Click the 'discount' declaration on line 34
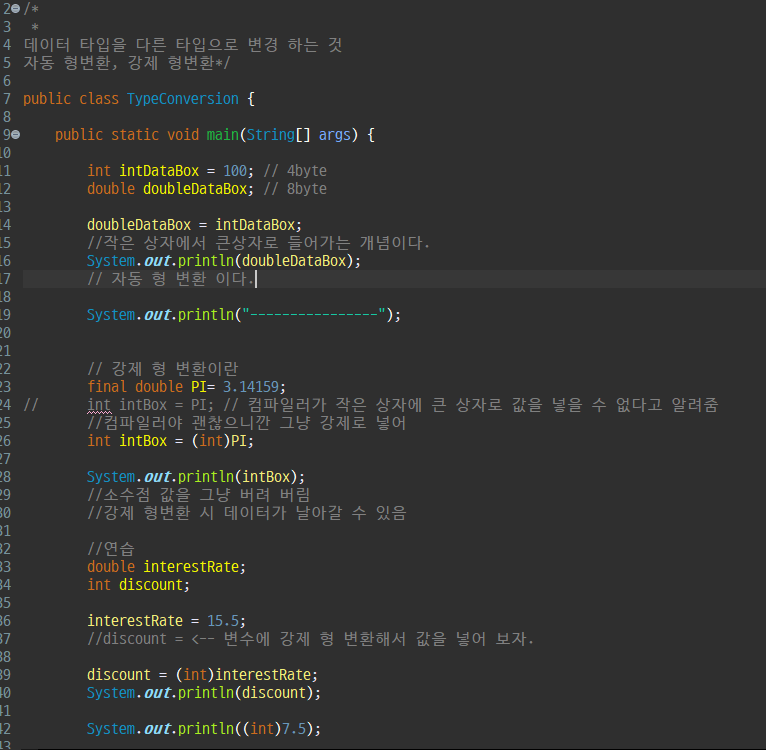Viewport: 766px width, 750px height. tap(150, 585)
